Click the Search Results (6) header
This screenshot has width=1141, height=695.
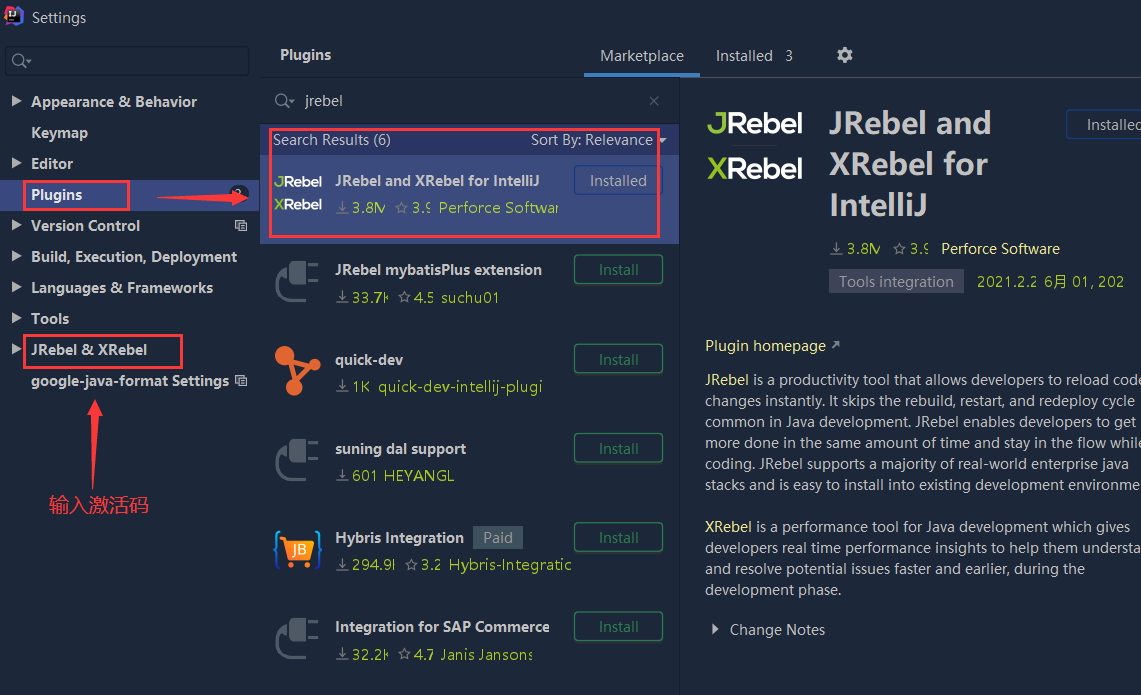pyautogui.click(x=332, y=140)
